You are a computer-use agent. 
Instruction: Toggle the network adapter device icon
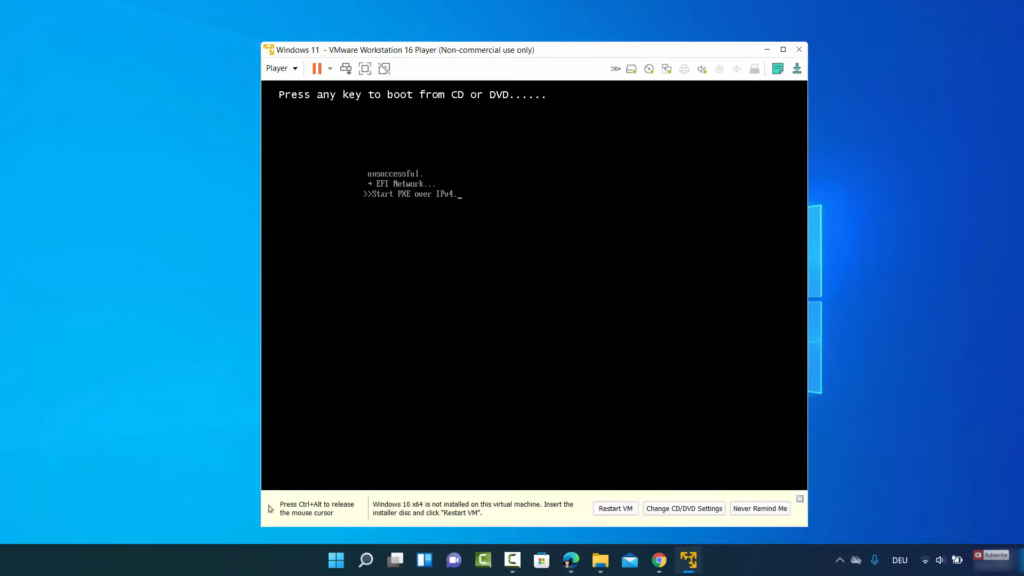coord(666,69)
